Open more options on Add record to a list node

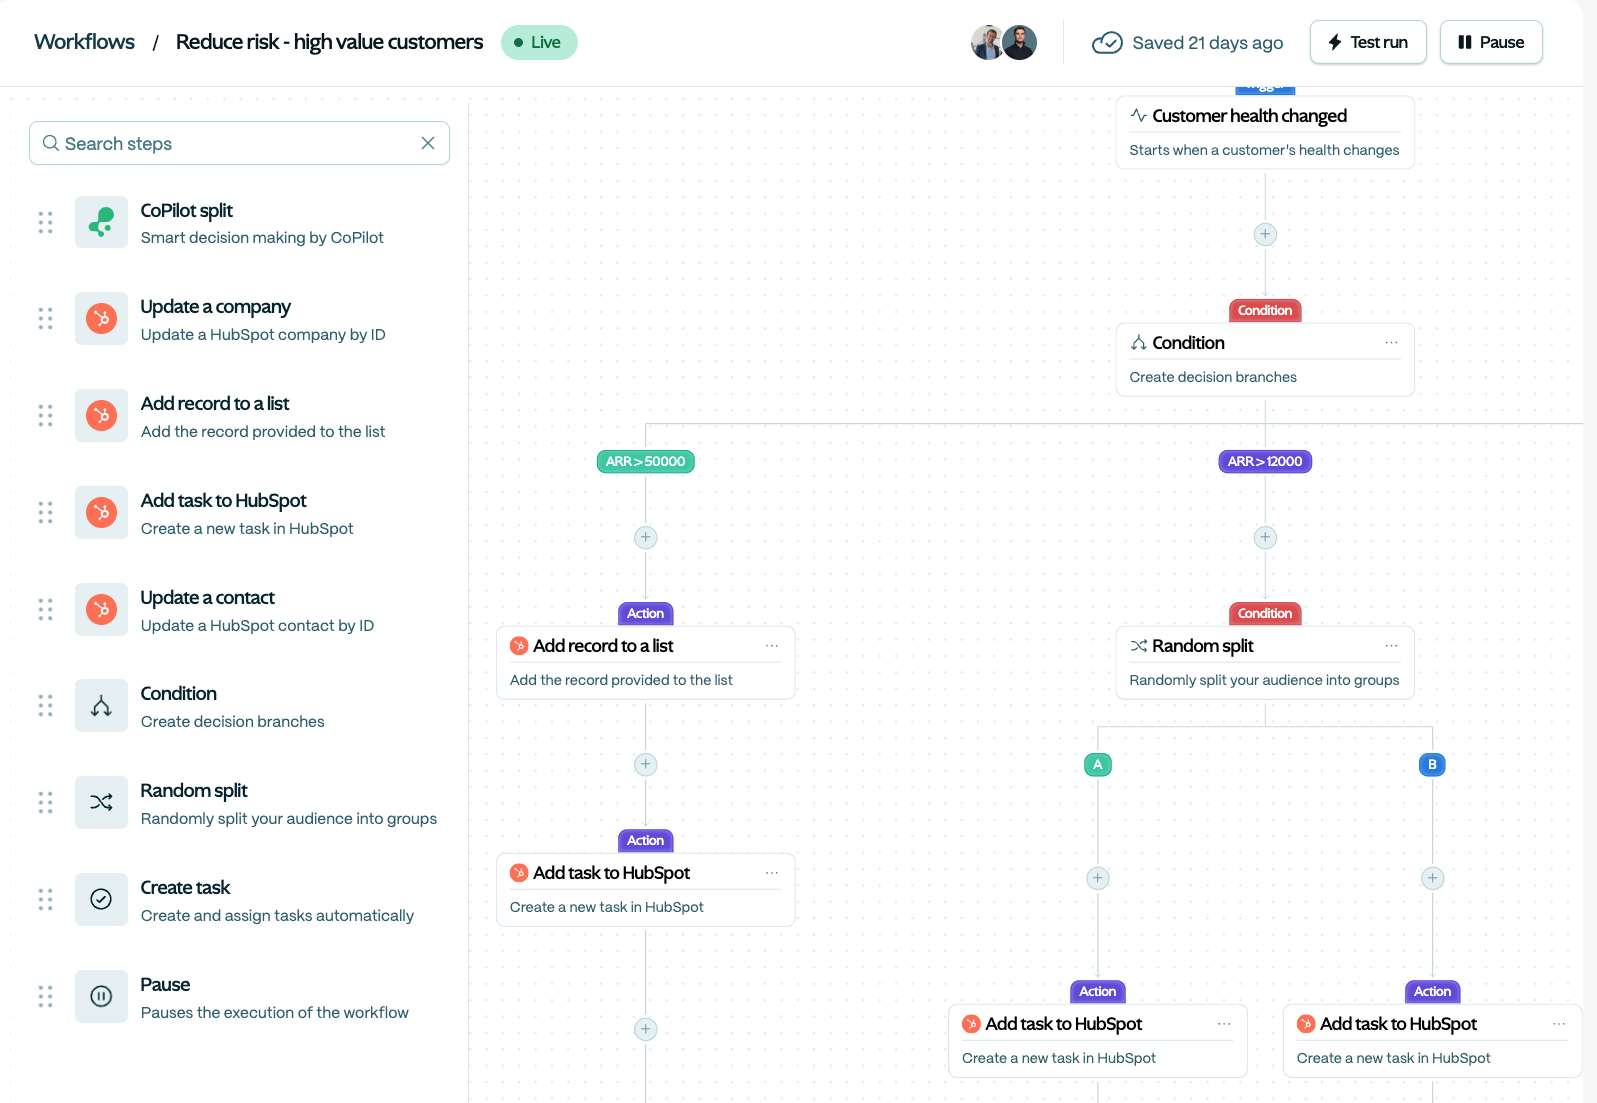(x=771, y=646)
